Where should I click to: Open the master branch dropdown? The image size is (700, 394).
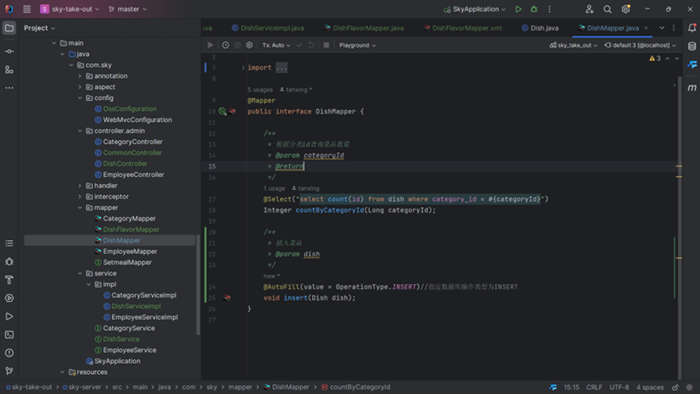click(128, 9)
